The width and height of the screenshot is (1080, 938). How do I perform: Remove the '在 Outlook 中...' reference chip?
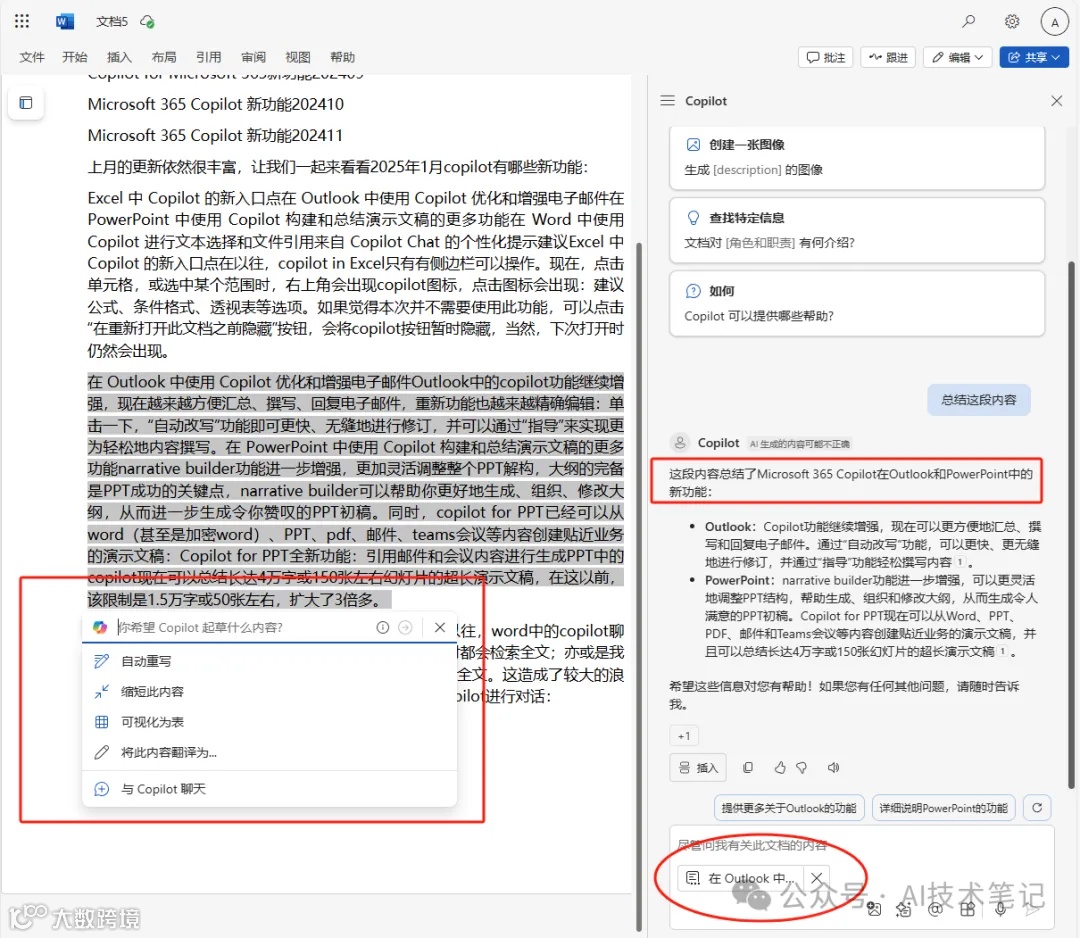[817, 877]
